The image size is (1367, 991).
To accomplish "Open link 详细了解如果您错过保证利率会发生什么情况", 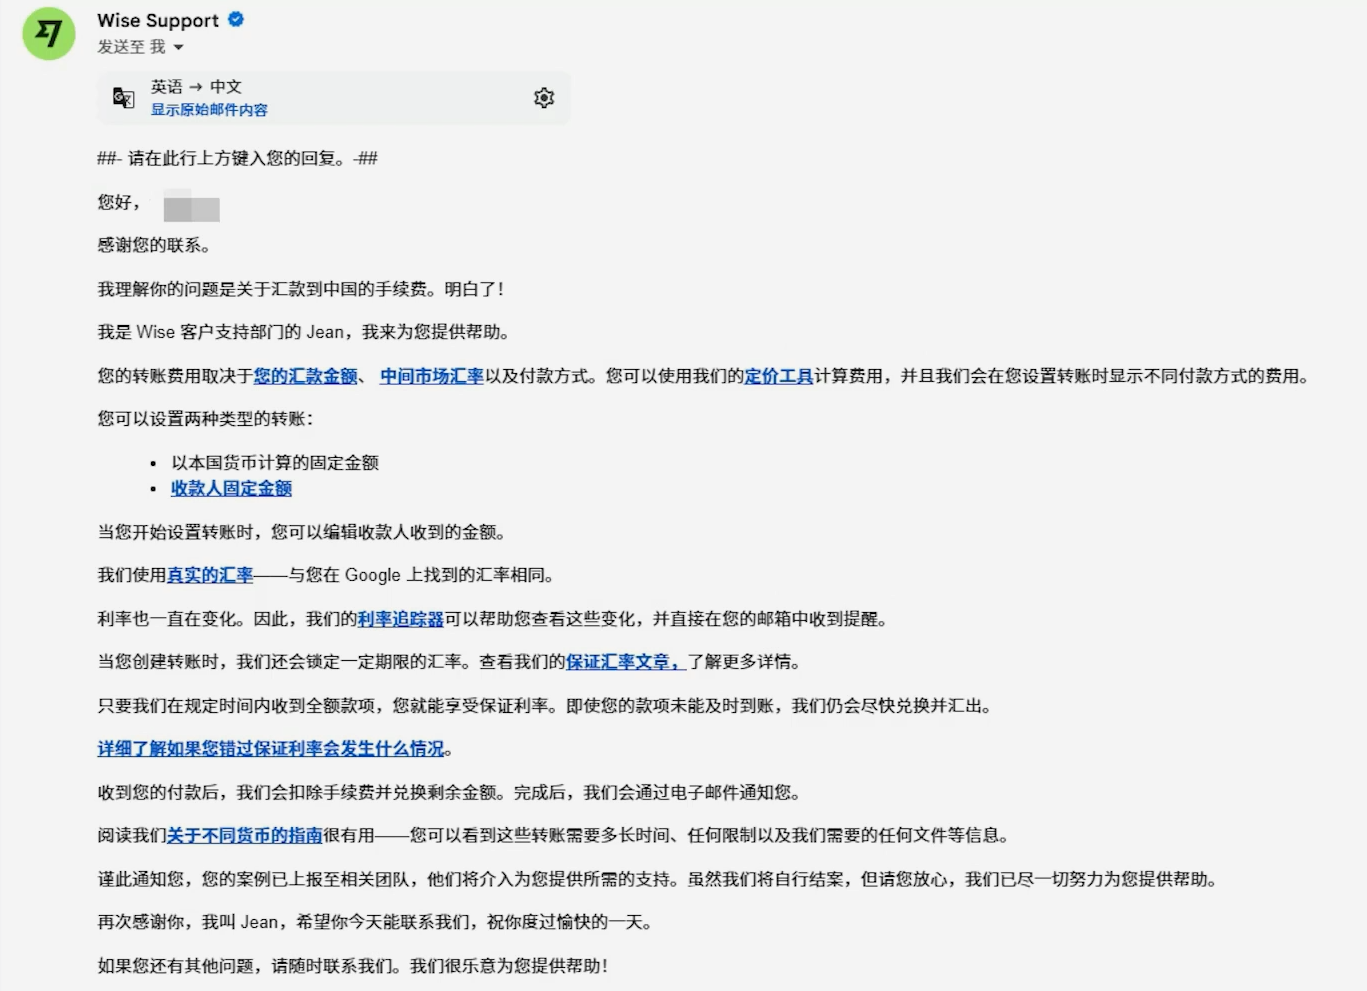I will pyautogui.click(x=271, y=749).
